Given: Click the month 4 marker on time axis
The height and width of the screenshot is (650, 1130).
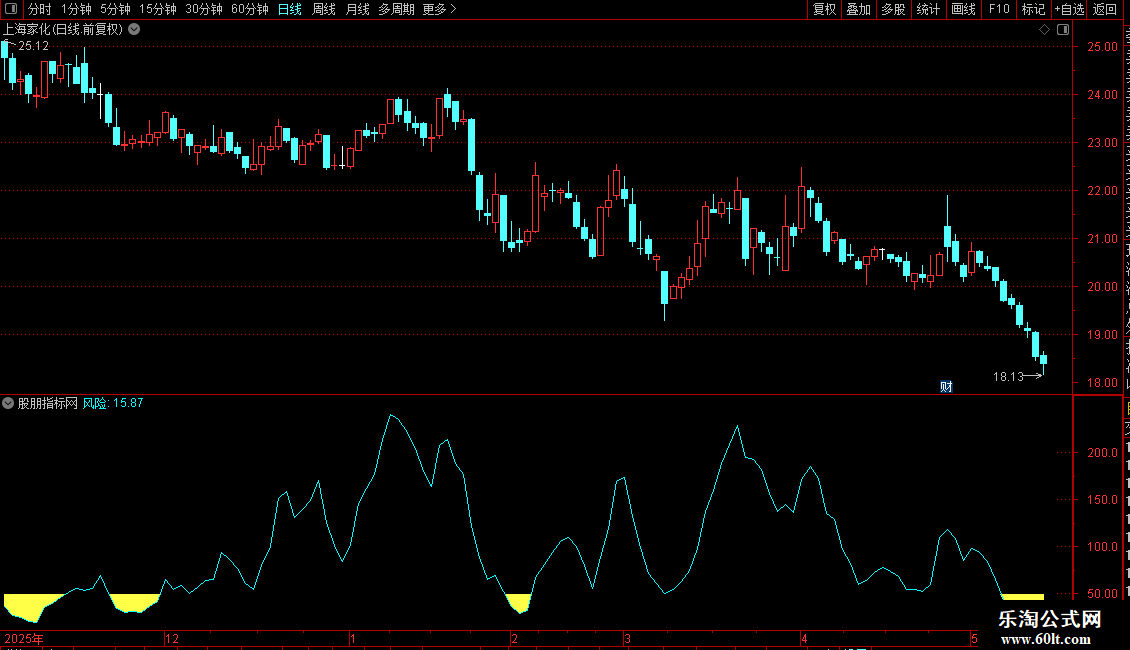Looking at the screenshot, I should tap(804, 638).
